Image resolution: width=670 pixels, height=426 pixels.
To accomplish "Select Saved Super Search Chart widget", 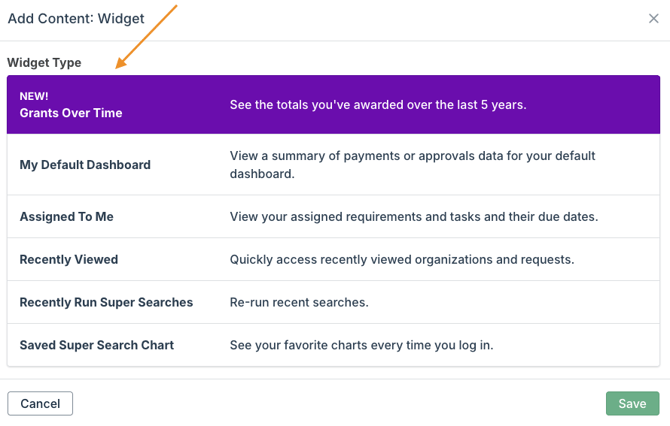I will [97, 345].
